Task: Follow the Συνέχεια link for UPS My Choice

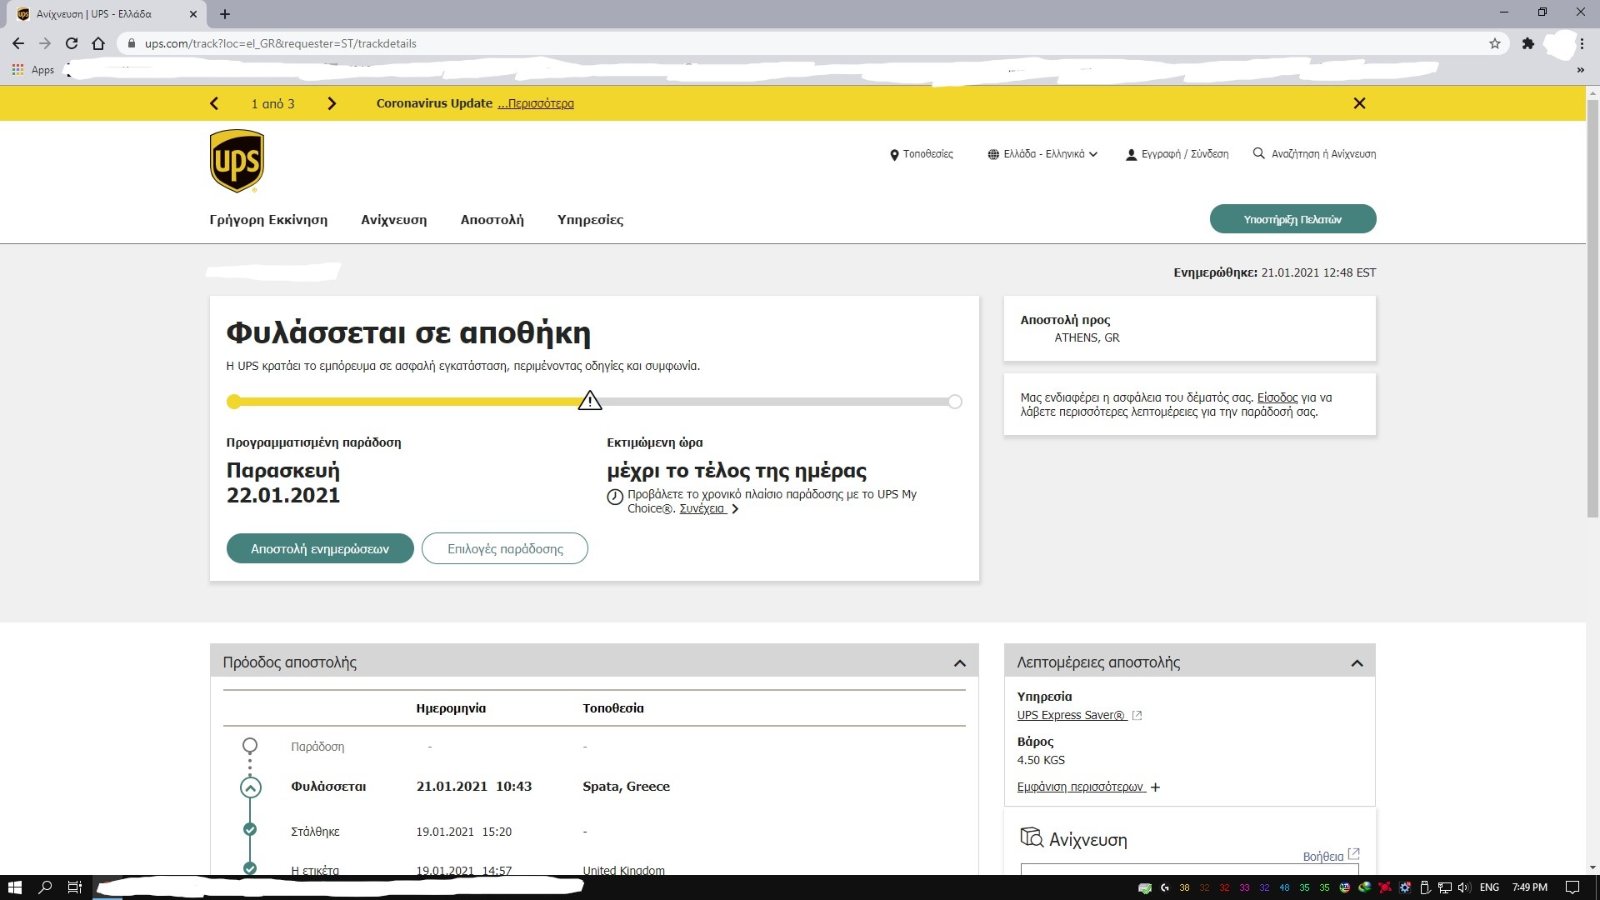Action: pyautogui.click(x=702, y=509)
